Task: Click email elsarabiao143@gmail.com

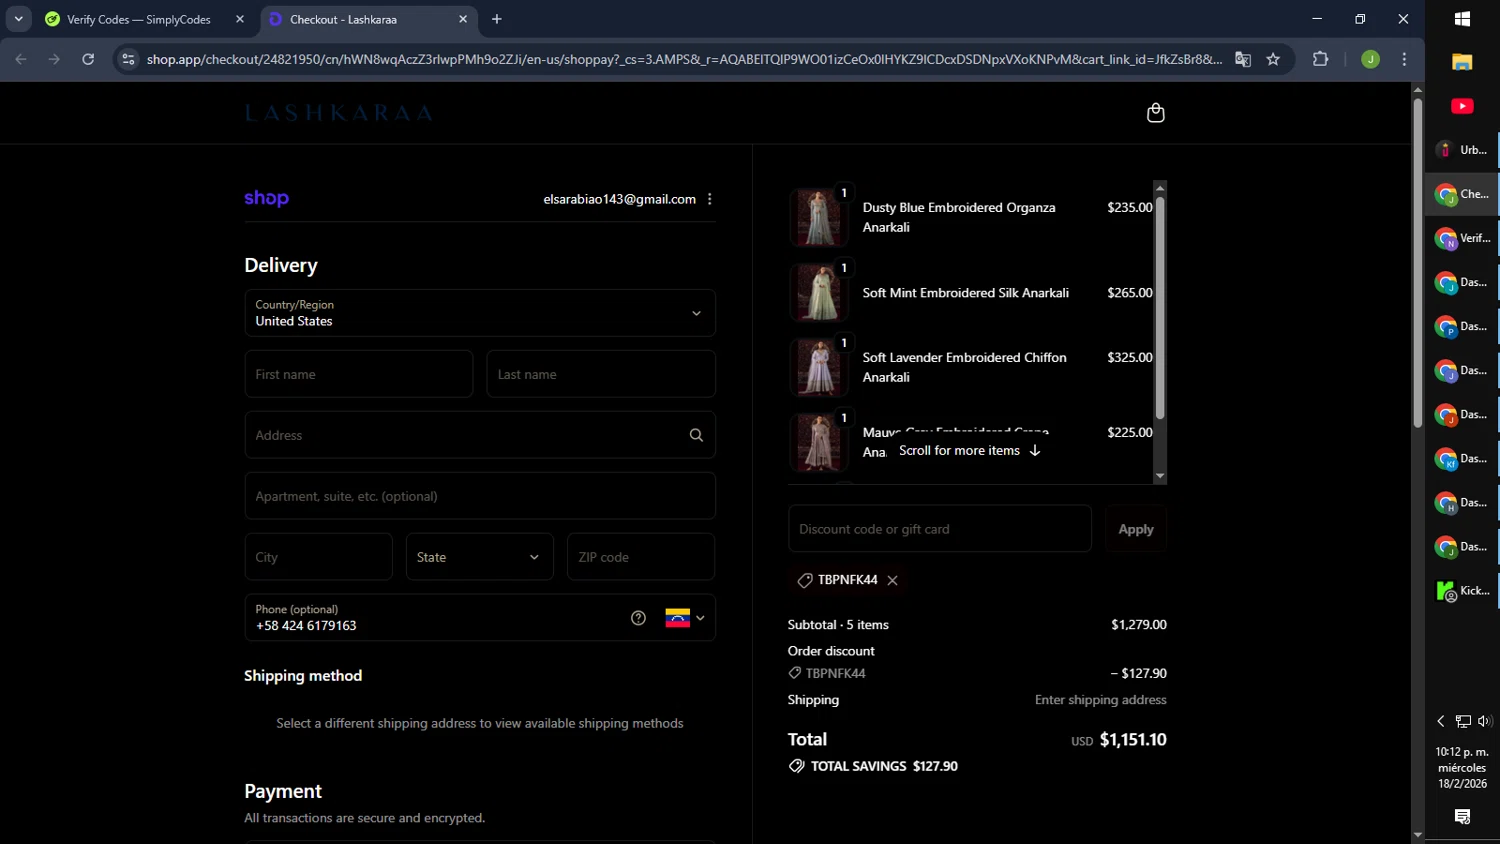Action: pos(619,199)
